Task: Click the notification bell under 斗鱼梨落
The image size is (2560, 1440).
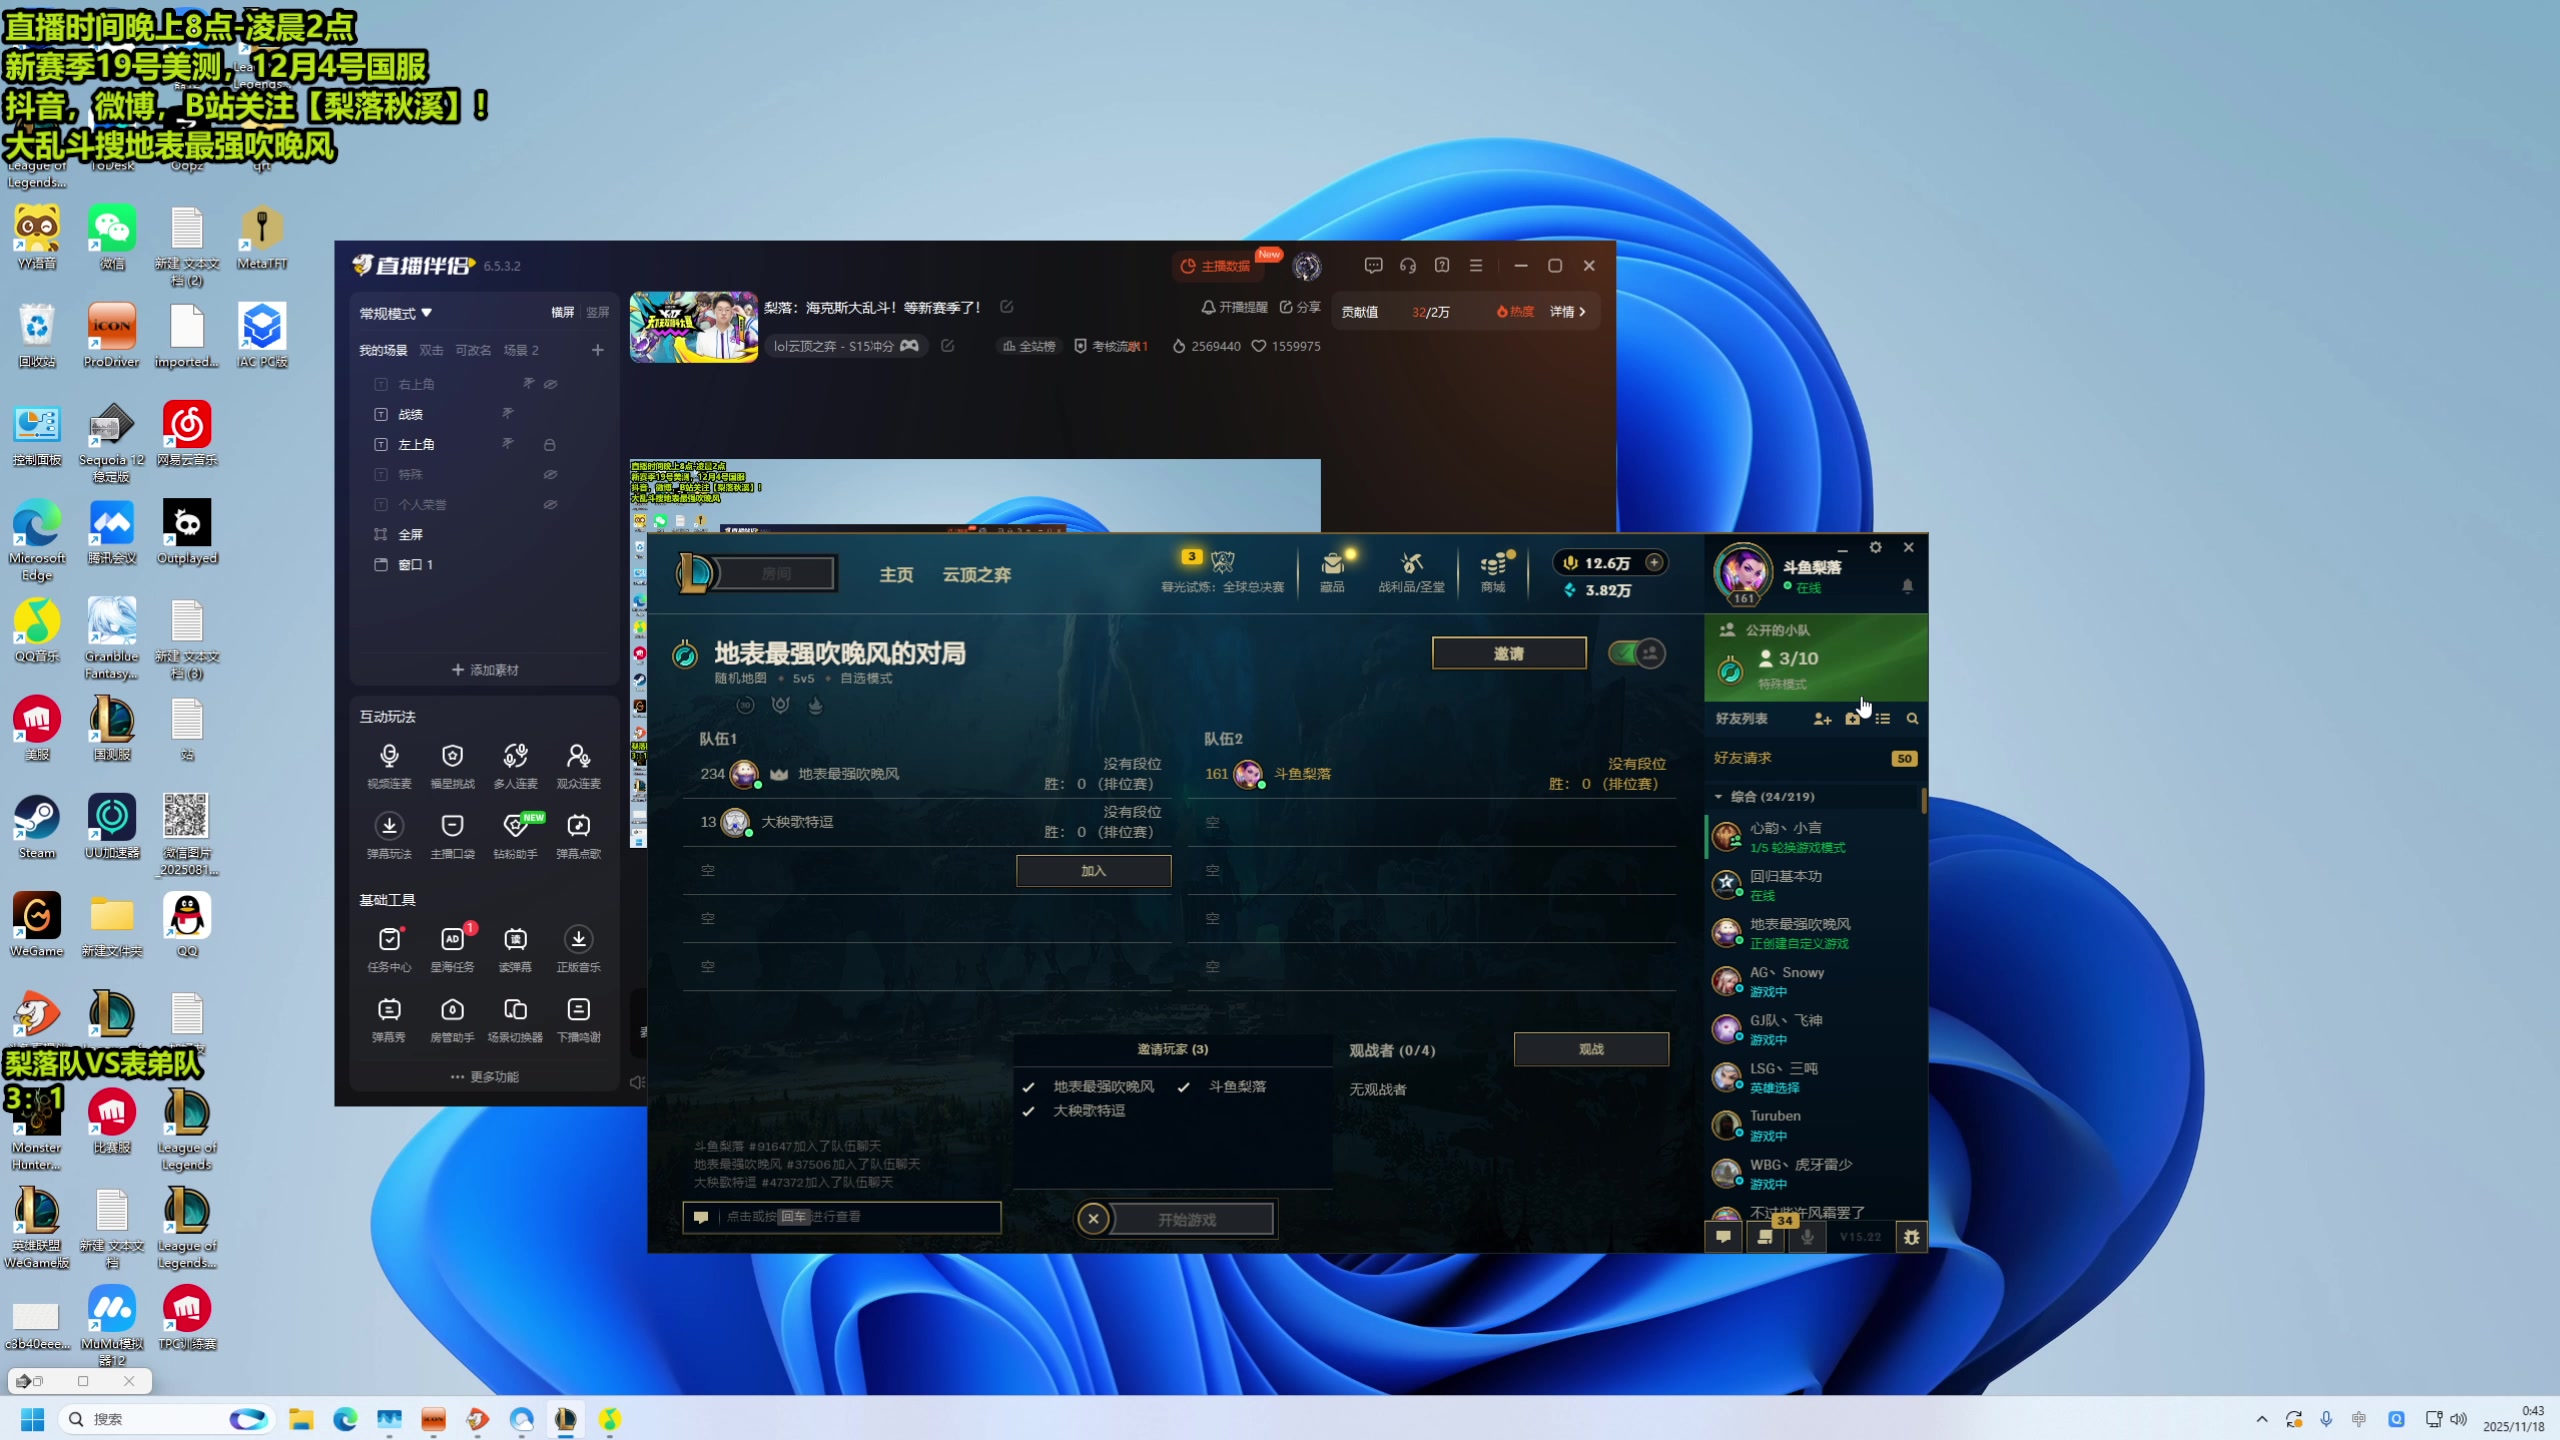Action: [x=1907, y=587]
